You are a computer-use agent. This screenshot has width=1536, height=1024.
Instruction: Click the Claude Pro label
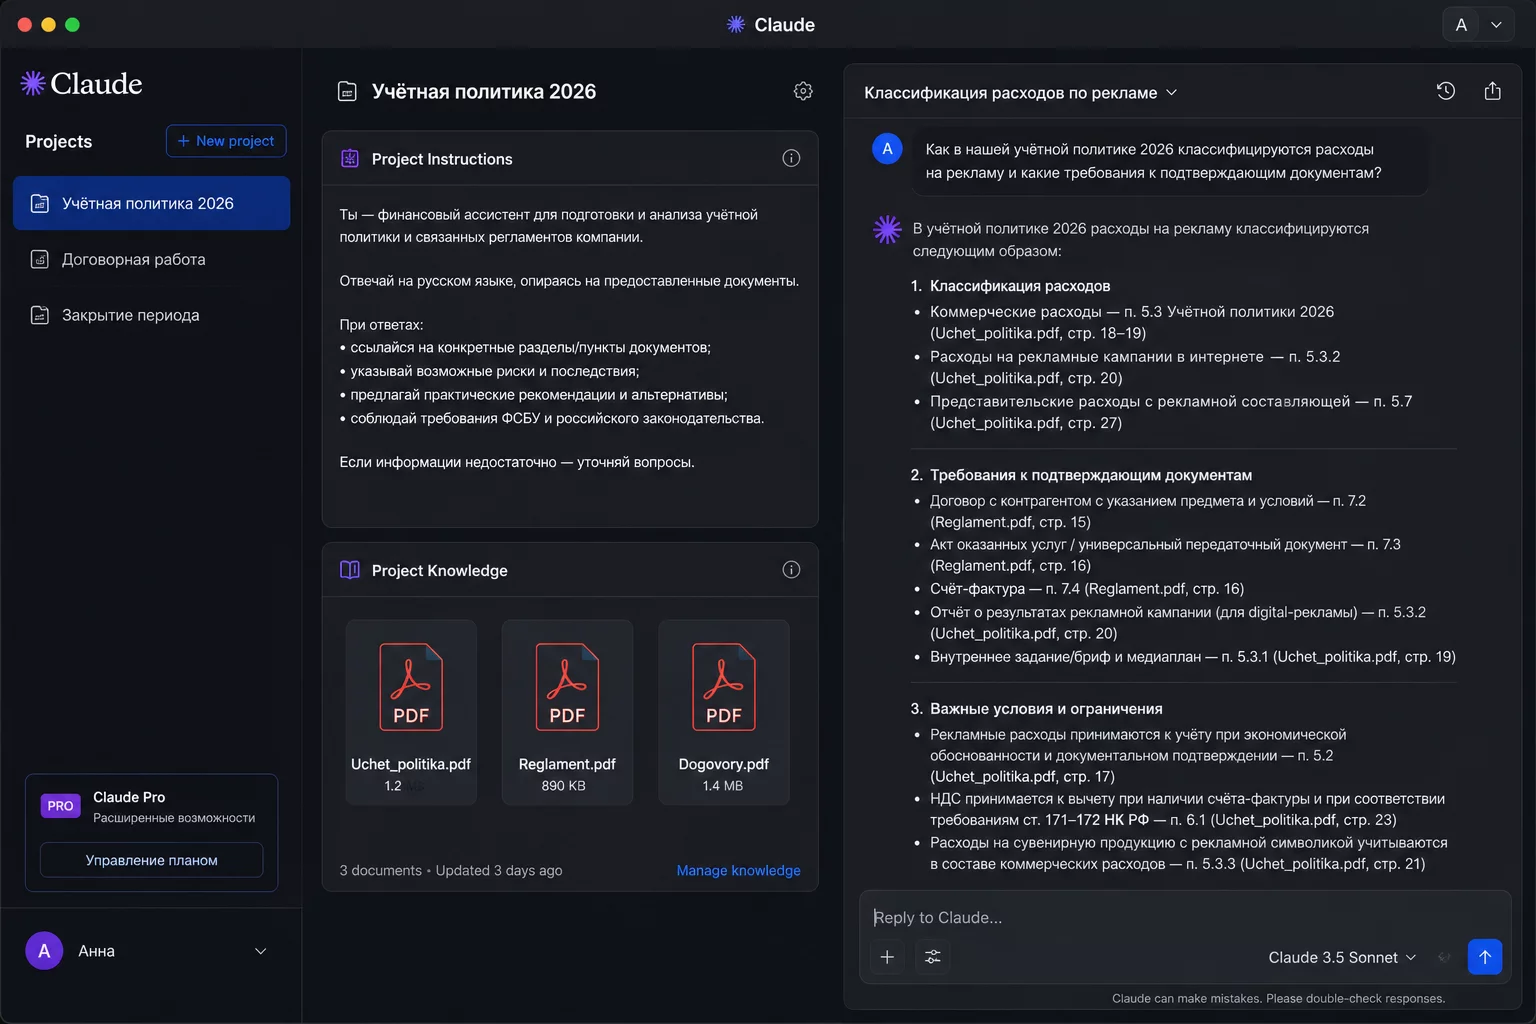pyautogui.click(x=129, y=797)
